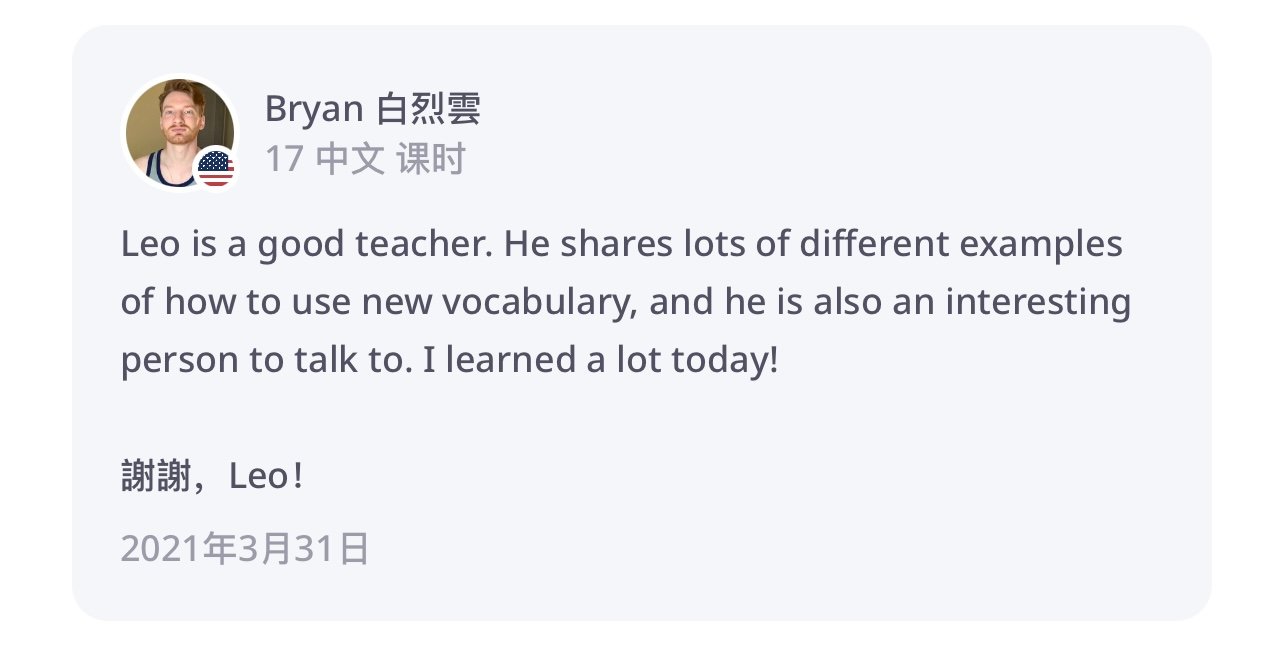Viewport: 1284px width, 647px height.
Task: Click the Chinese name 白烈雲
Action: 428,109
